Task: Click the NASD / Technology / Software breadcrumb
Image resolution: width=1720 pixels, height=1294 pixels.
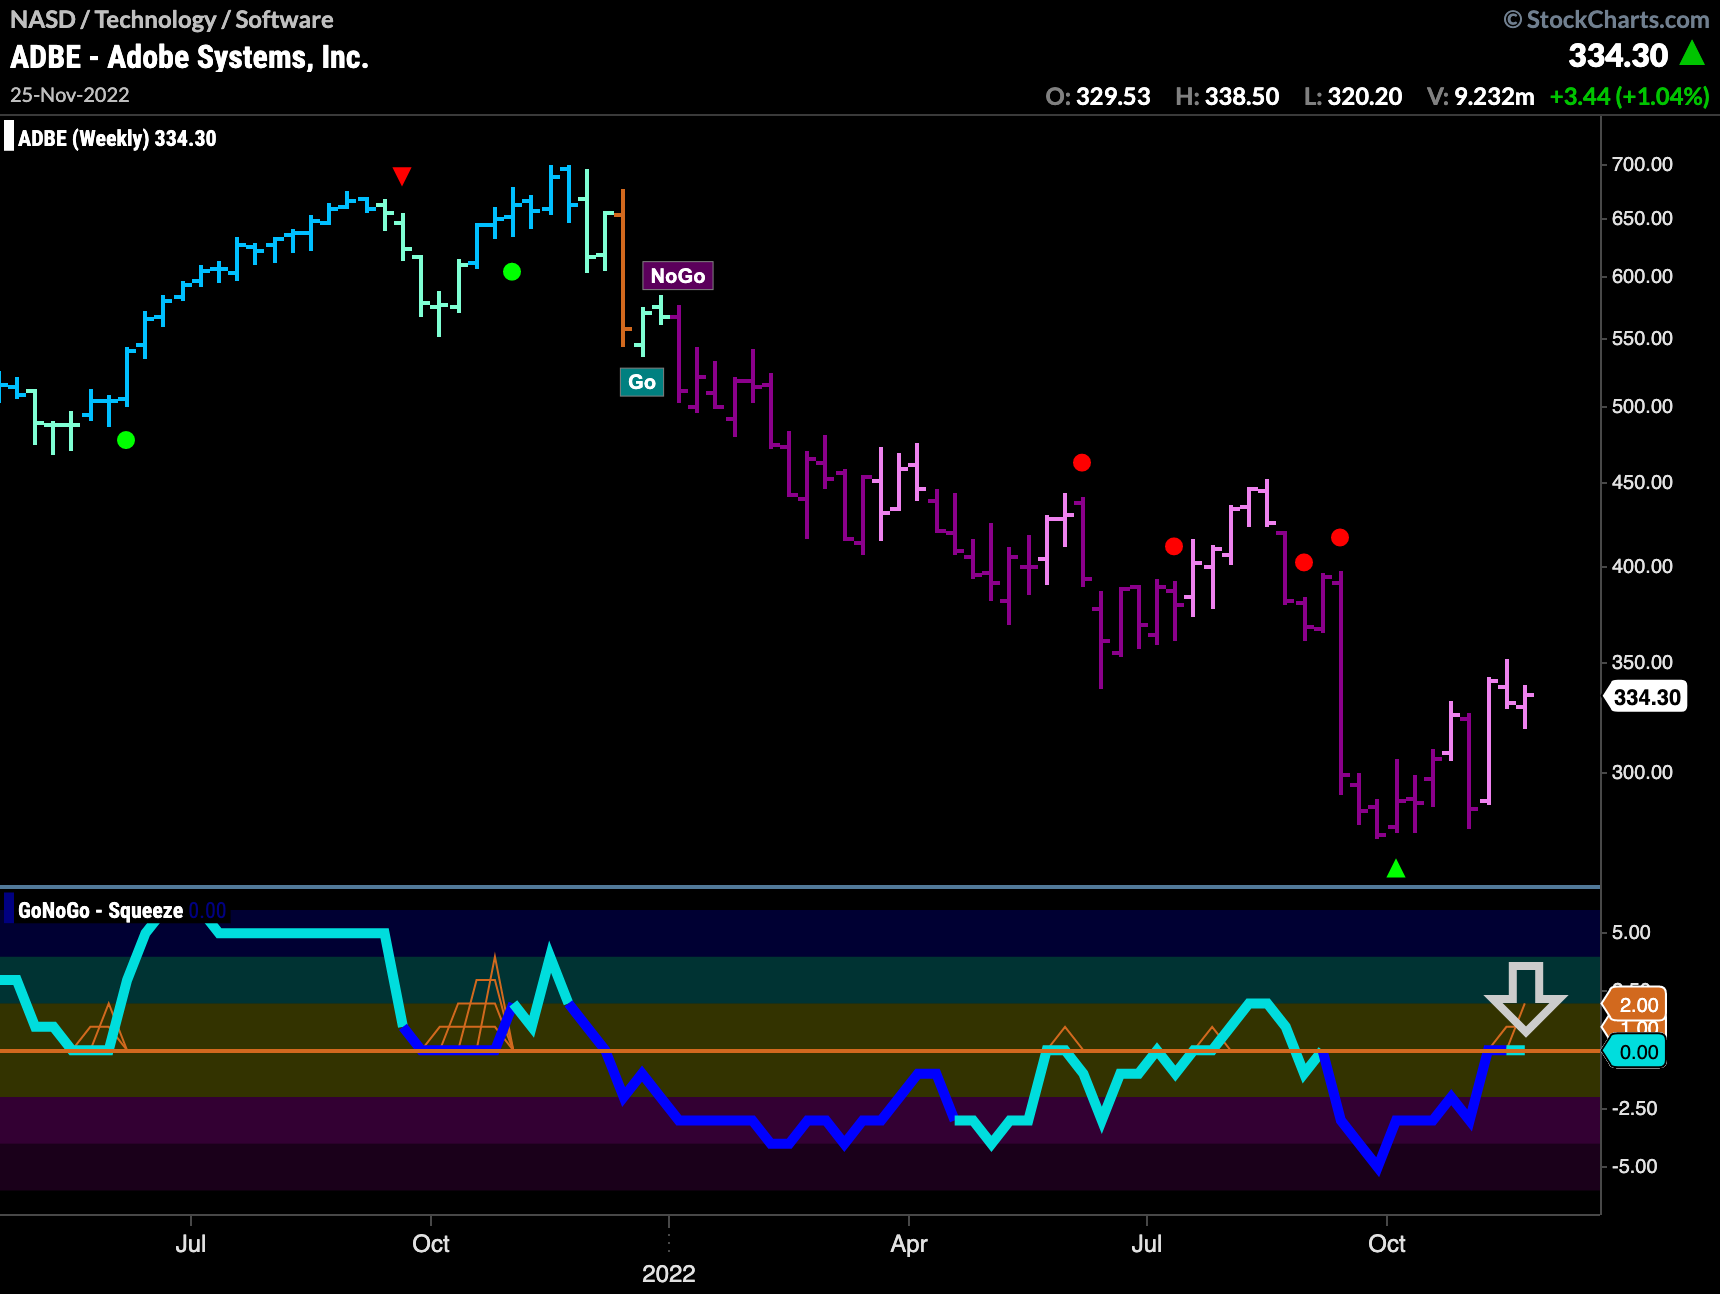Action: pos(171,19)
